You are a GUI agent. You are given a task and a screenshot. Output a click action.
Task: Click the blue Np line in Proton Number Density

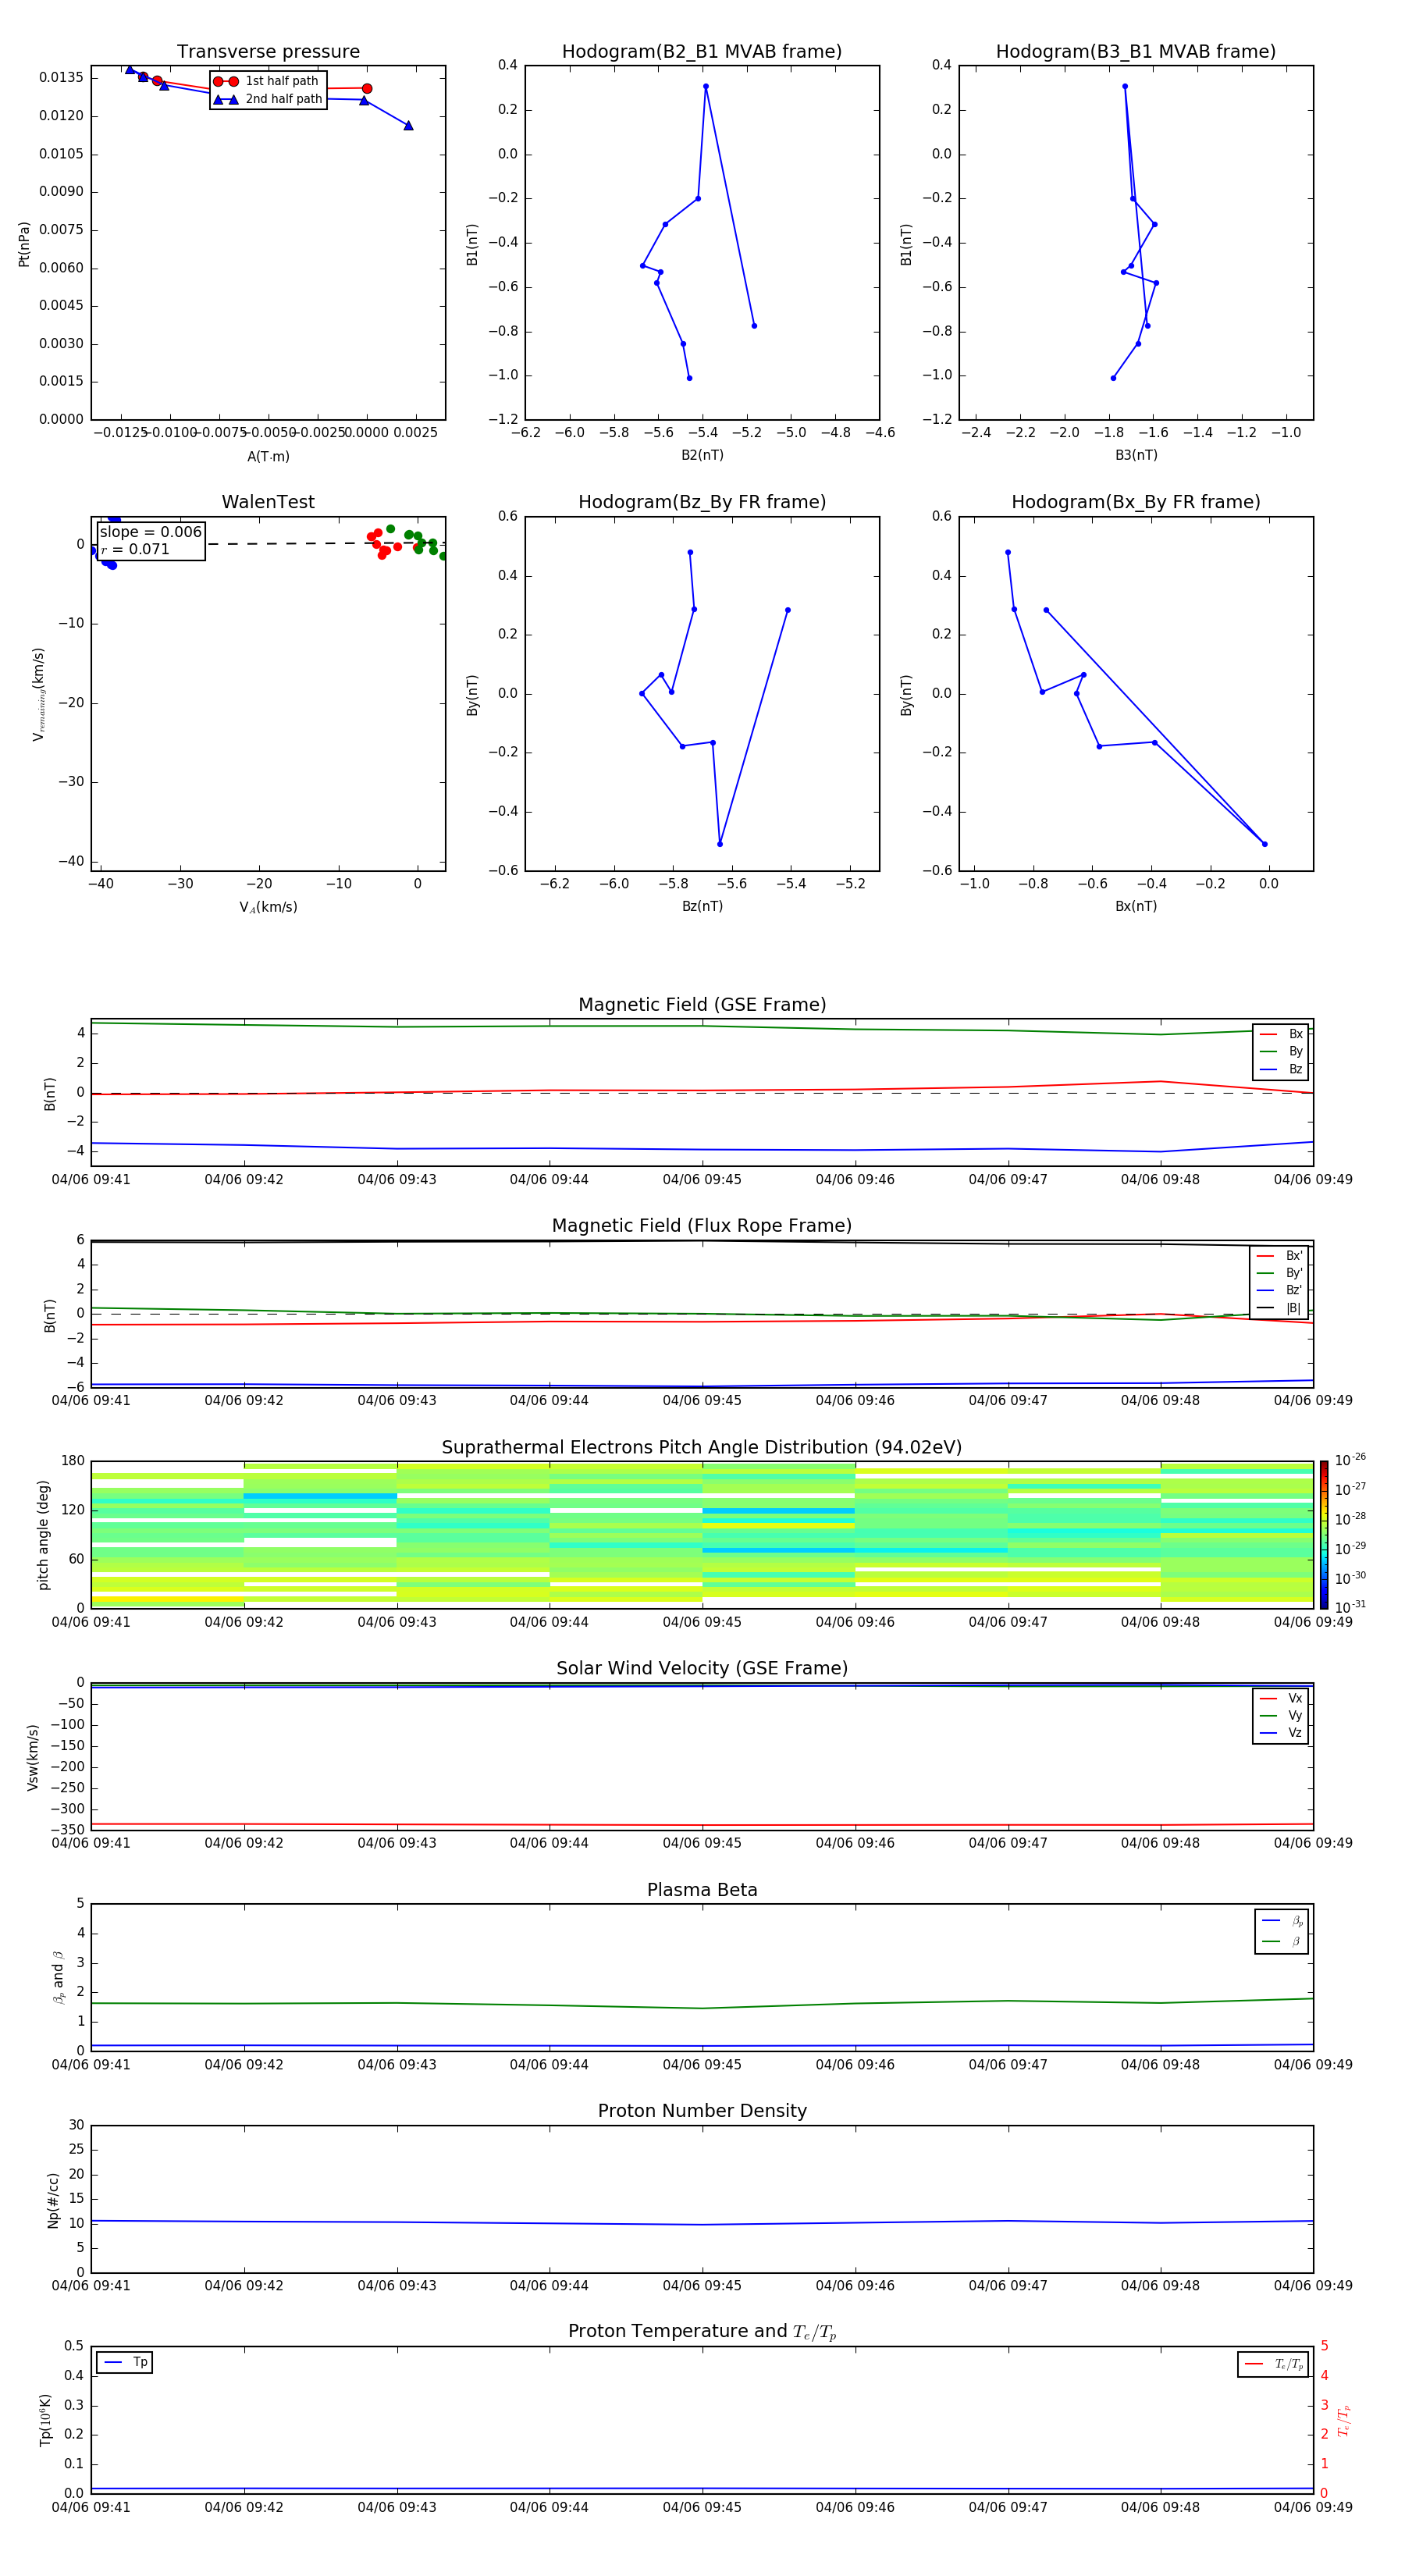tap(702, 2225)
